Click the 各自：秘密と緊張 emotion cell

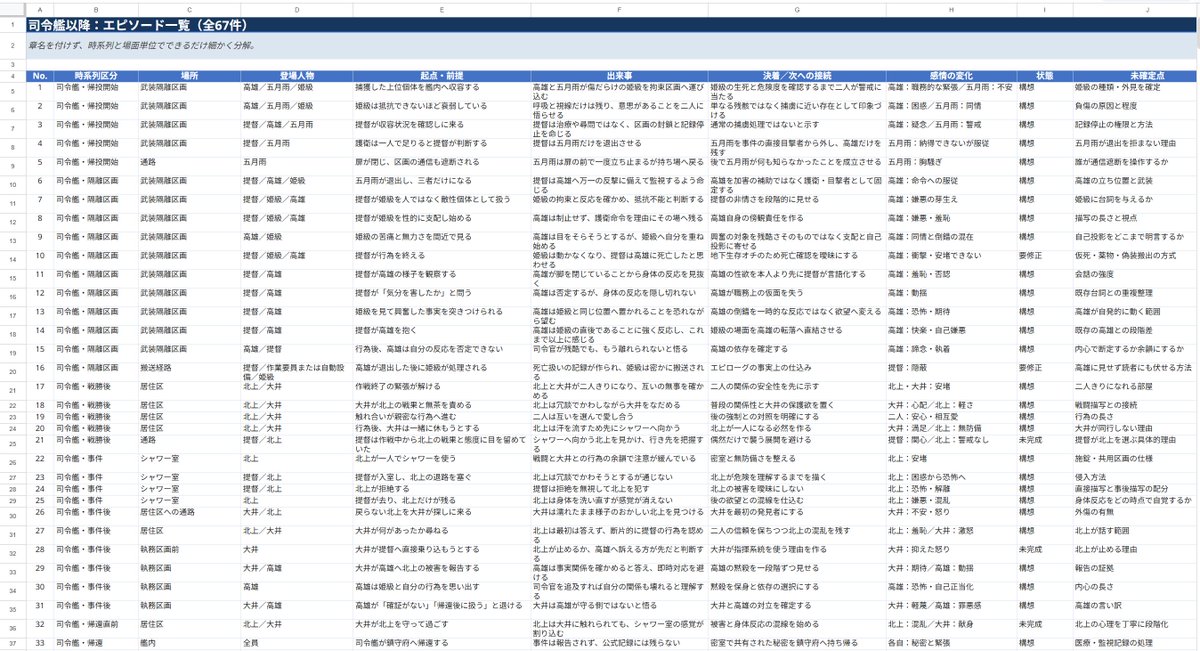[x=951, y=643]
